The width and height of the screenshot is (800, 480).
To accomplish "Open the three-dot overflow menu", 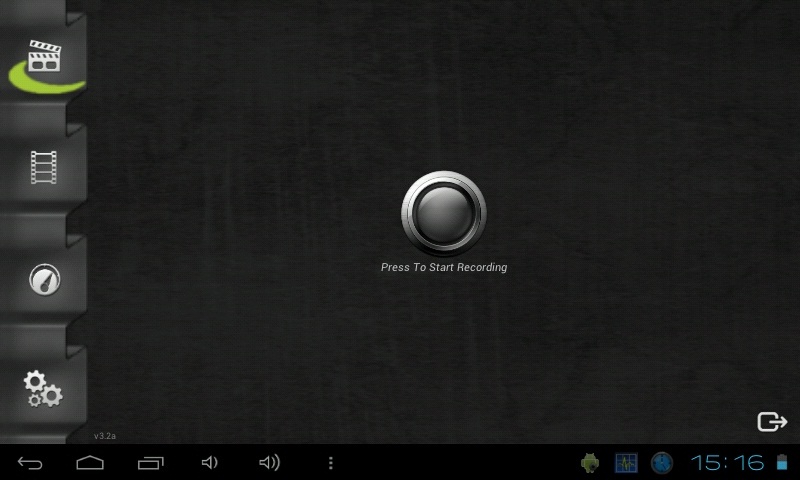I will tap(331, 463).
